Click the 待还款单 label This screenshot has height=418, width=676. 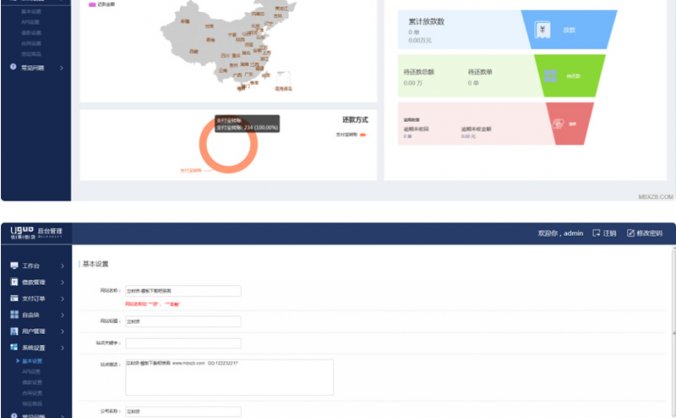tap(480, 72)
